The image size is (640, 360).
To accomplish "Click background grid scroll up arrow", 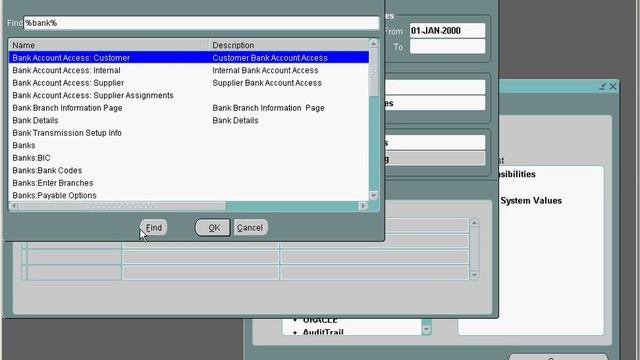I will pyautogui.click(x=474, y=223).
